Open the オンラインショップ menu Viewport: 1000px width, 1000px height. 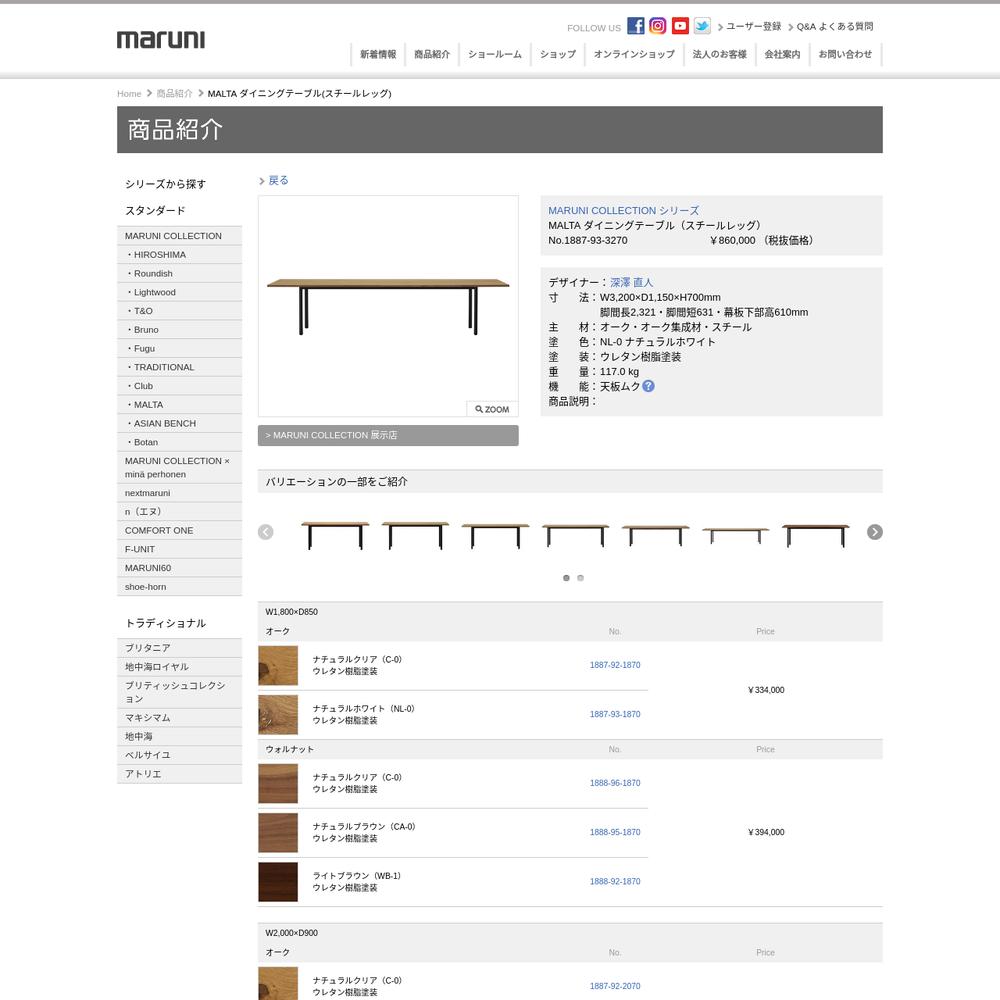[634, 54]
